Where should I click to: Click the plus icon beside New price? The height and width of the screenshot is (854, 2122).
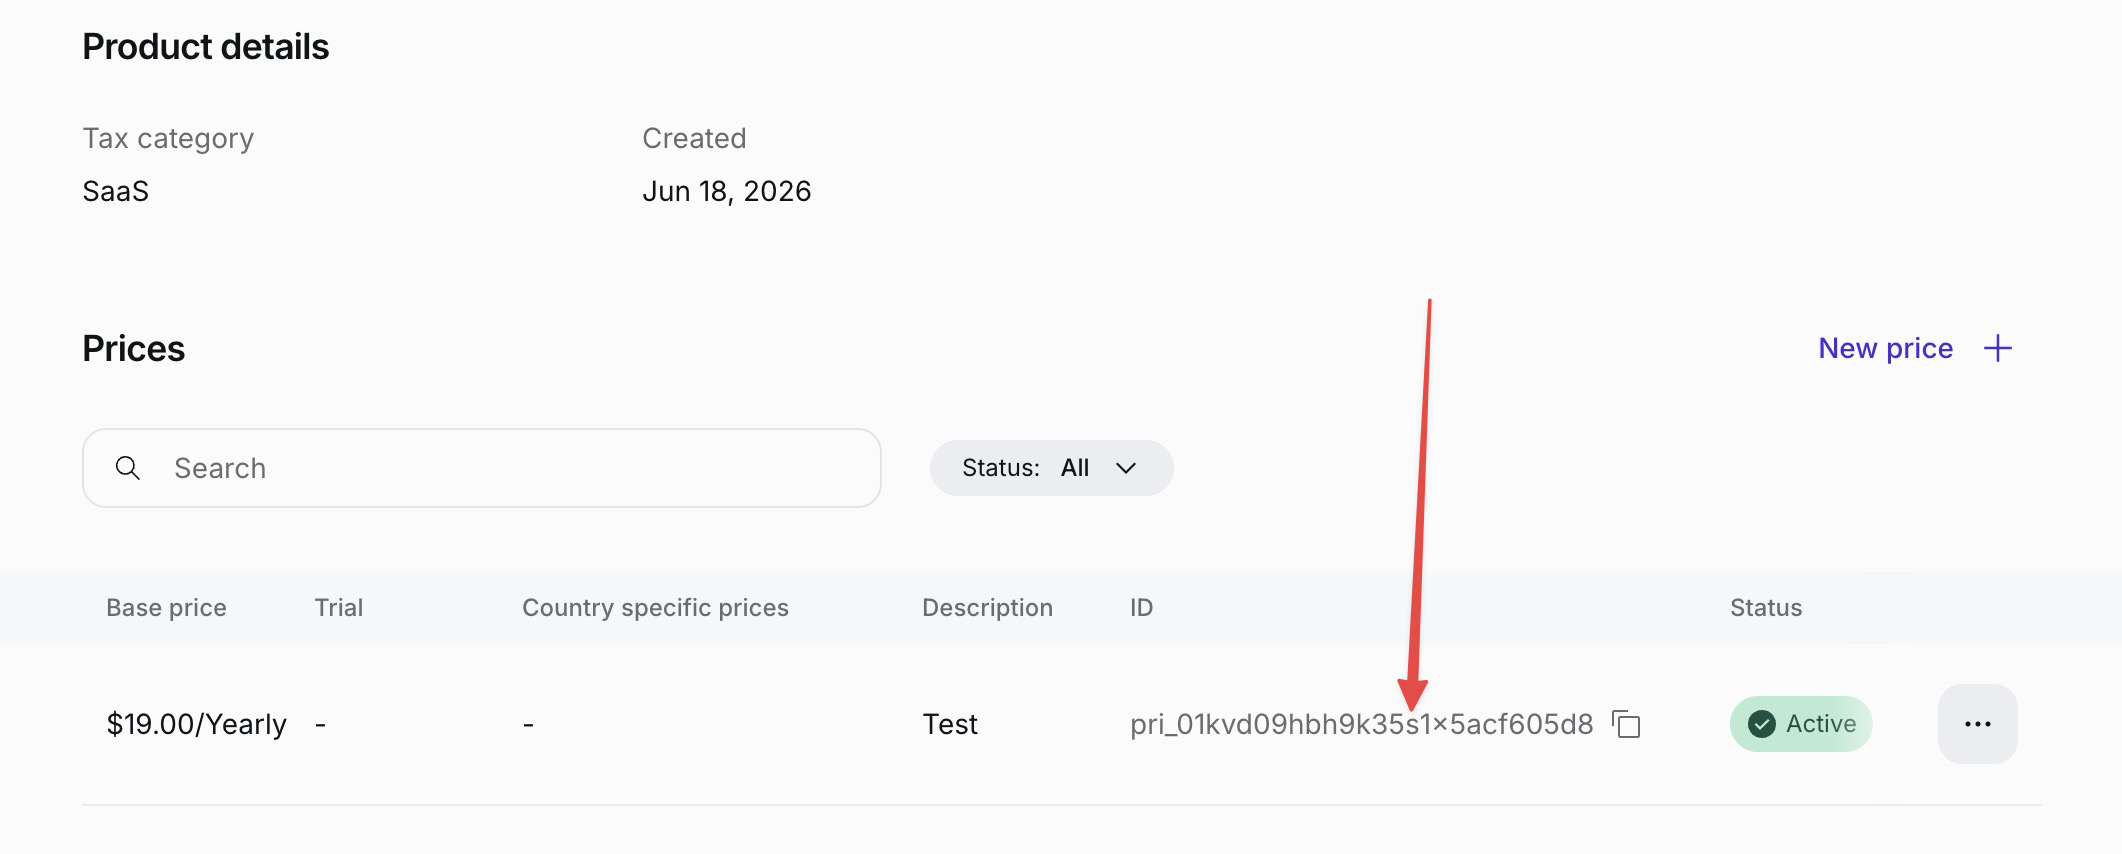[1997, 348]
